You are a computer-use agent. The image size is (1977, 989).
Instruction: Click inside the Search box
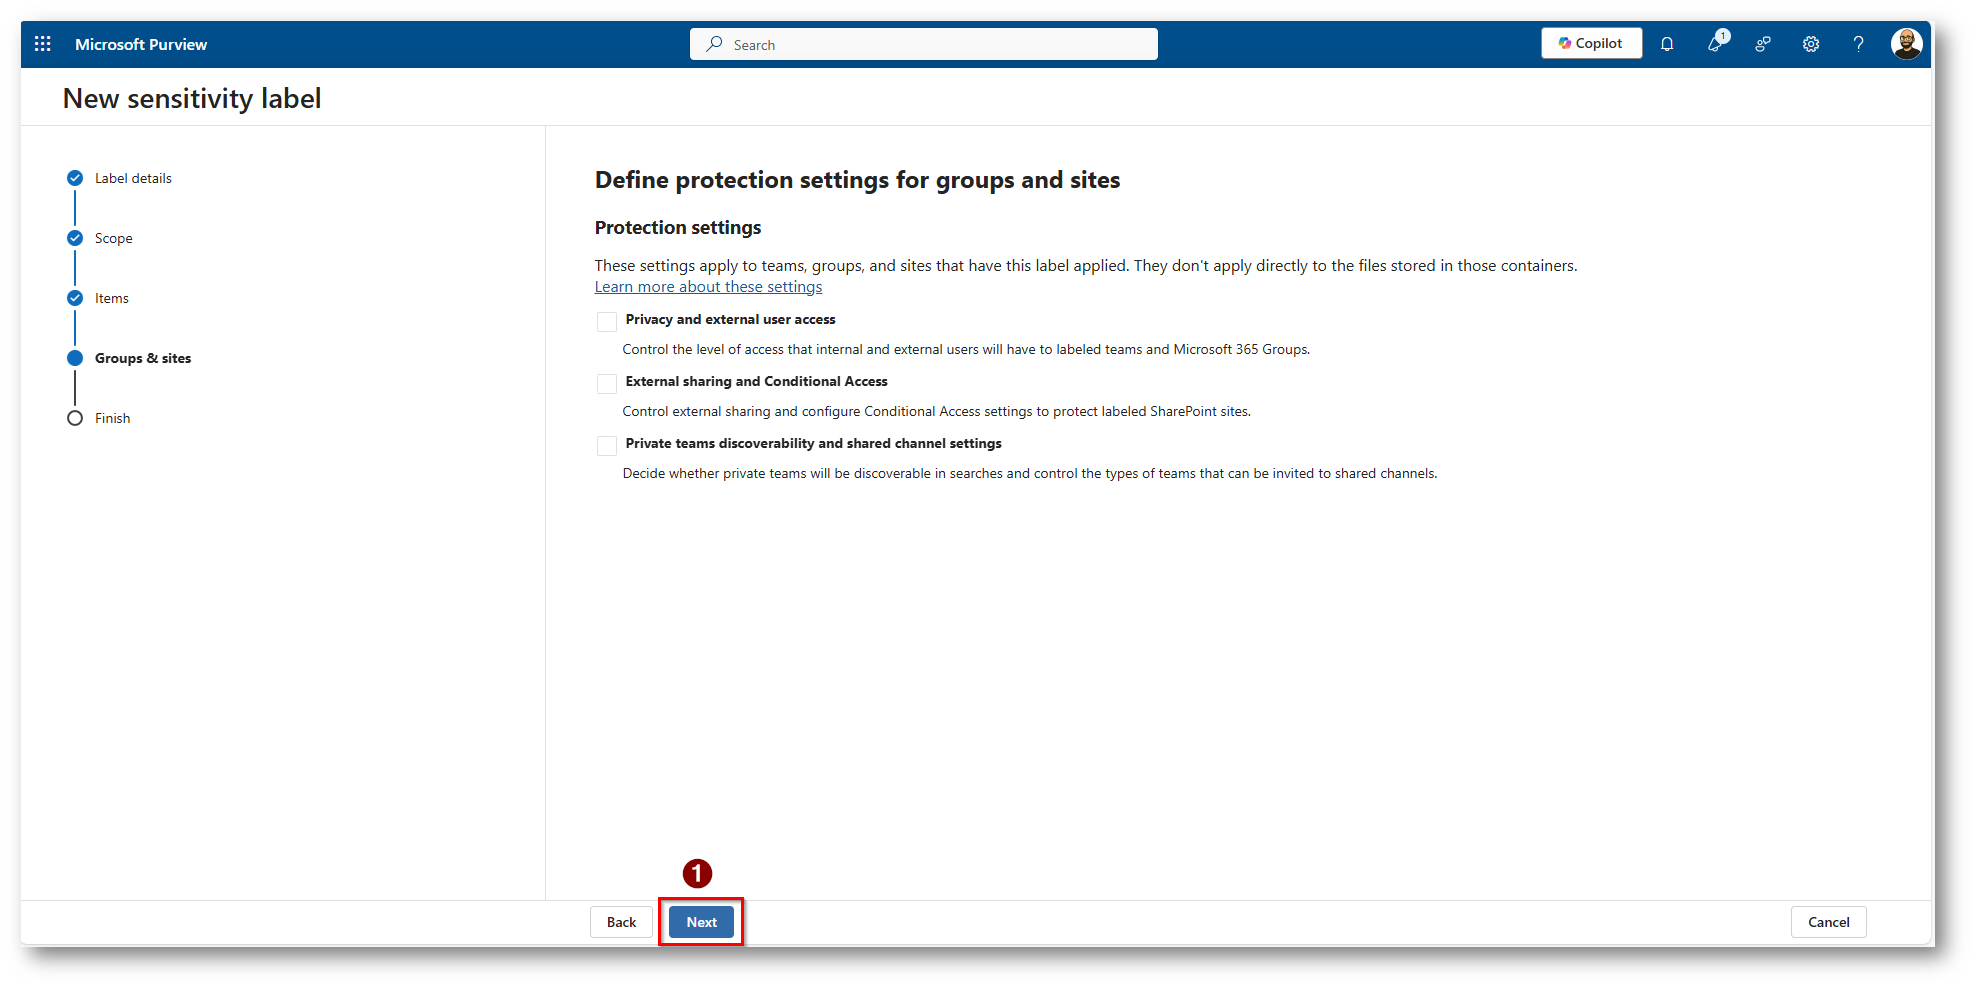coord(923,44)
